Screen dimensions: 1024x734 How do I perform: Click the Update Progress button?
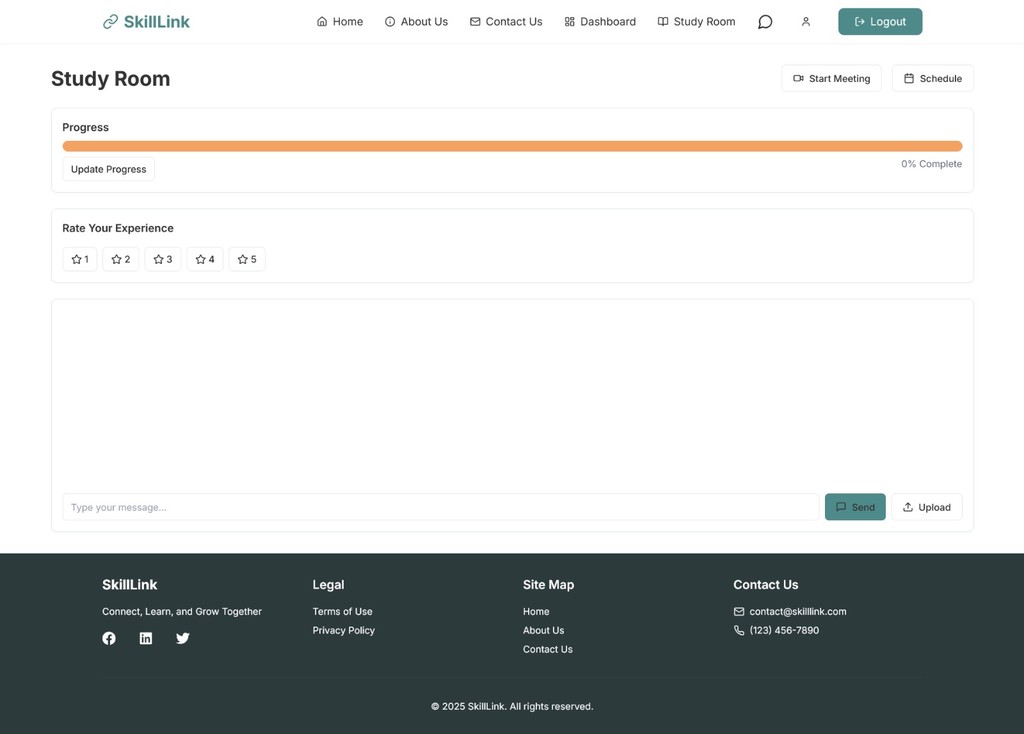tap(108, 169)
